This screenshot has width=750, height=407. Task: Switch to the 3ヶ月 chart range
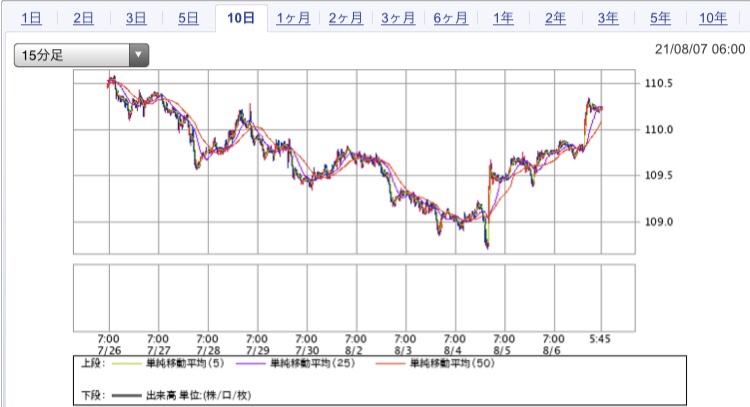398,19
